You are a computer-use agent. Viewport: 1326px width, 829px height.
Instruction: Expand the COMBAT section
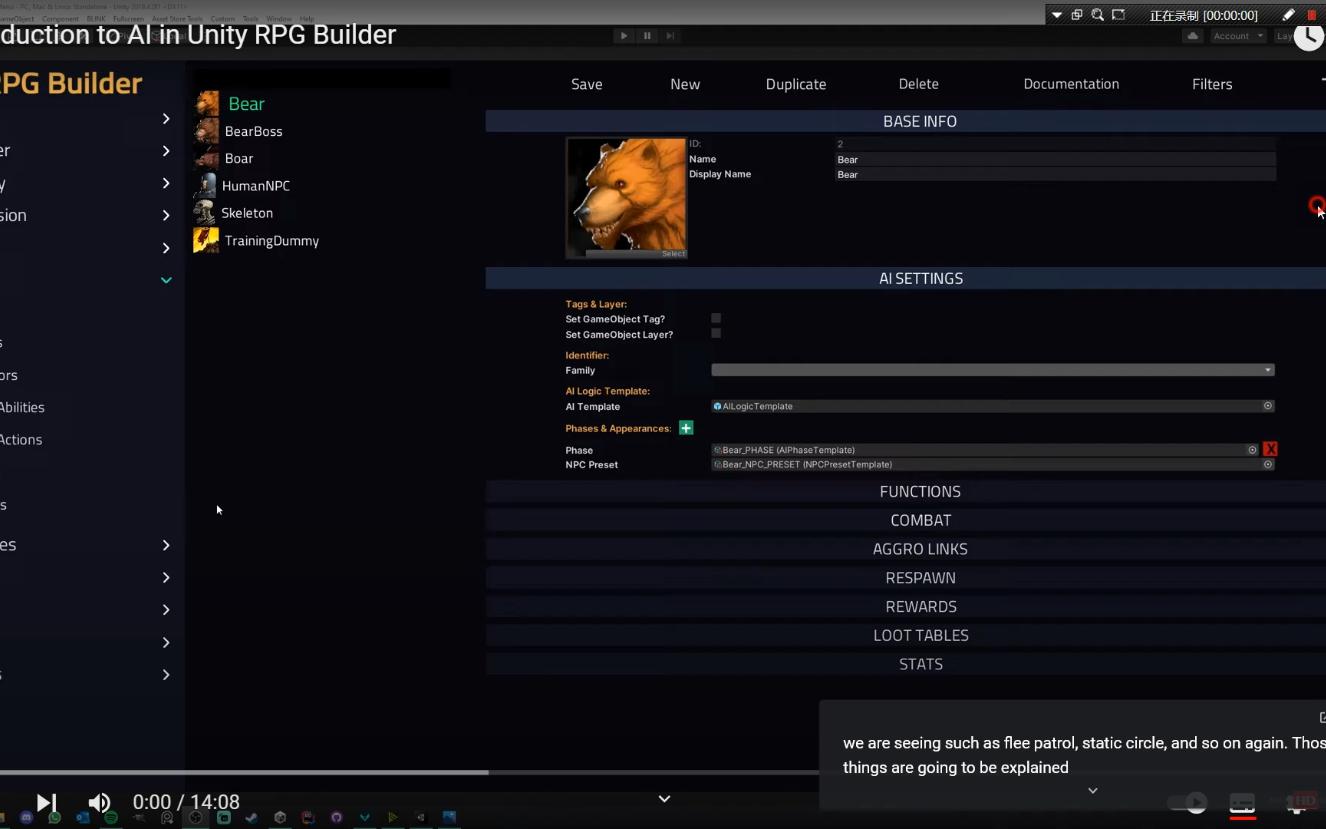coord(920,519)
